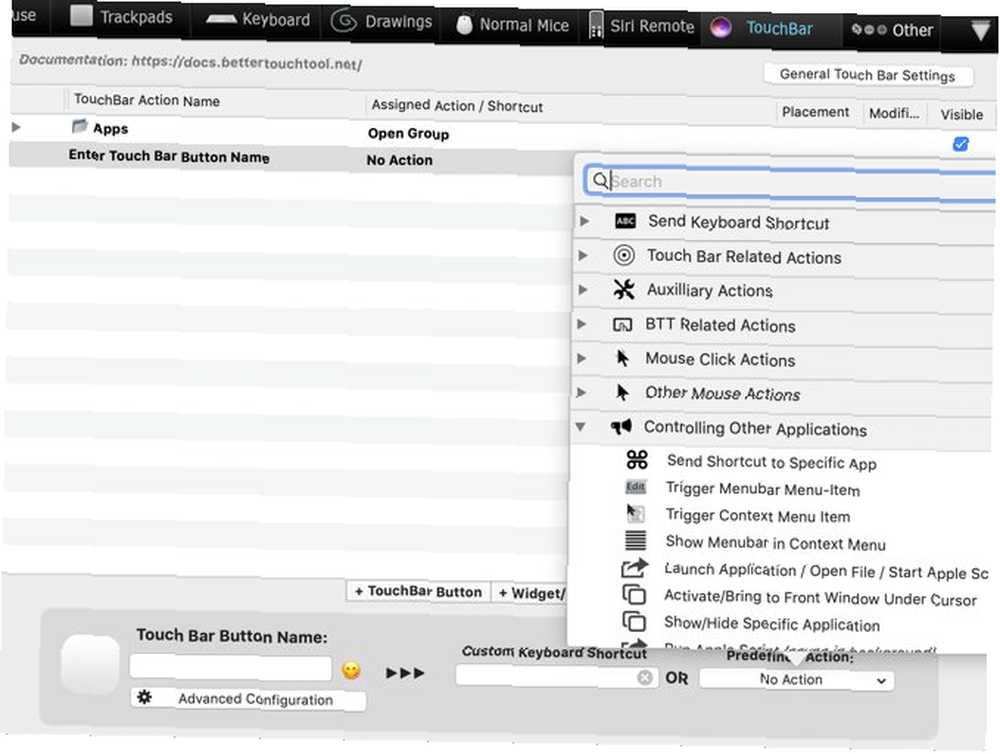Screen dimensions: 1000x754
Task: Click the Edit icon for Trigger Menubar
Action: [635, 487]
